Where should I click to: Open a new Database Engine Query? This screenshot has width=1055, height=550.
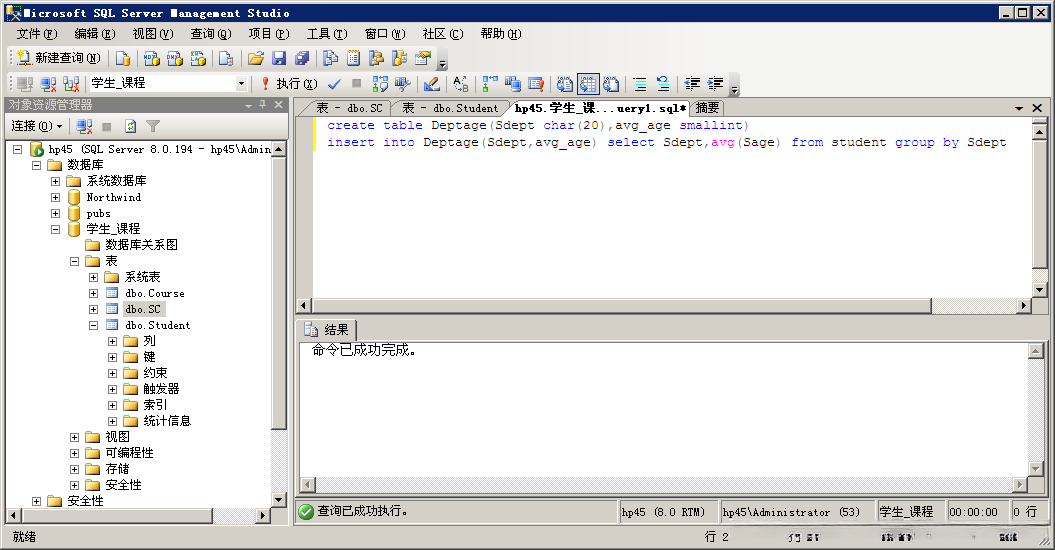[122, 59]
